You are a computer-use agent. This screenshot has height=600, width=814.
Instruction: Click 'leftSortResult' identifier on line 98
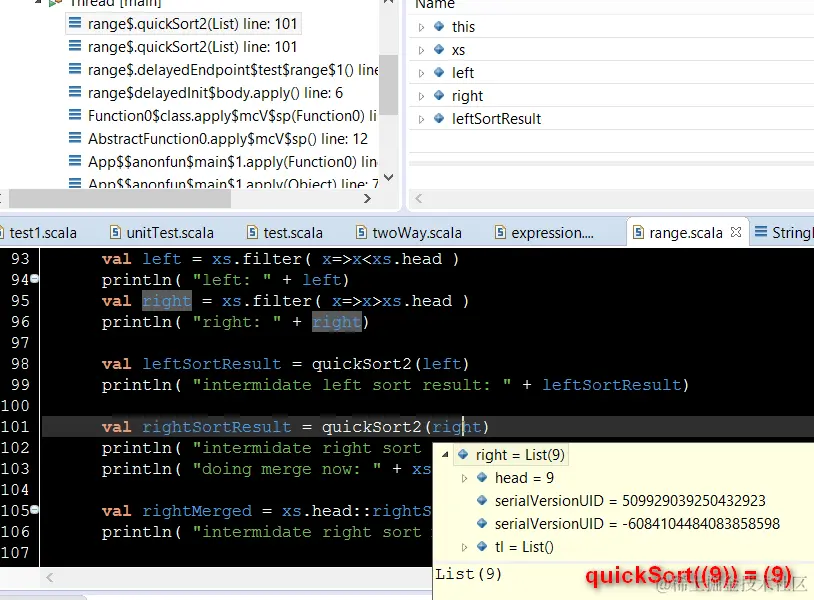tap(212, 364)
